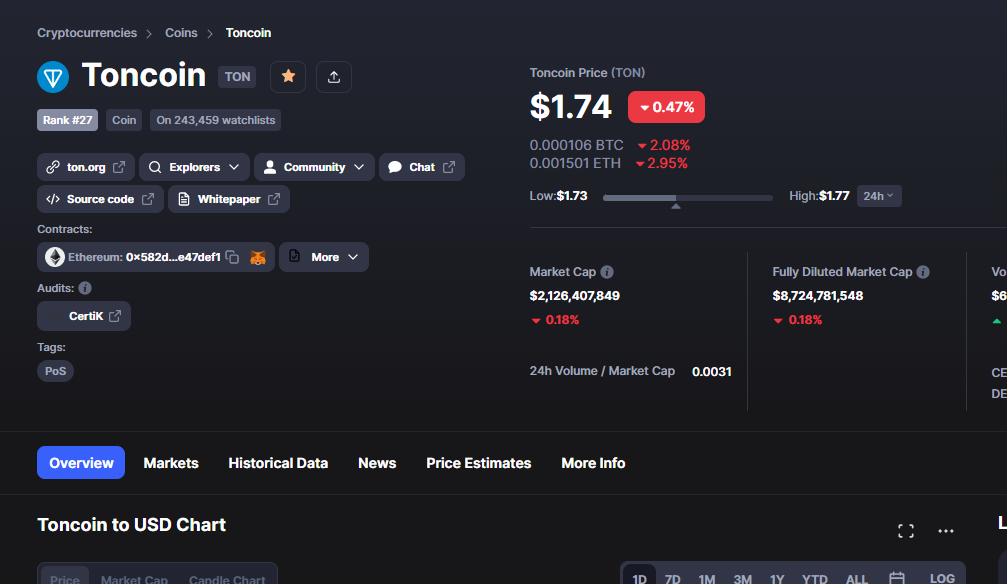1007x584 pixels.
Task: Click the Market Cap info icon
Action: point(606,272)
